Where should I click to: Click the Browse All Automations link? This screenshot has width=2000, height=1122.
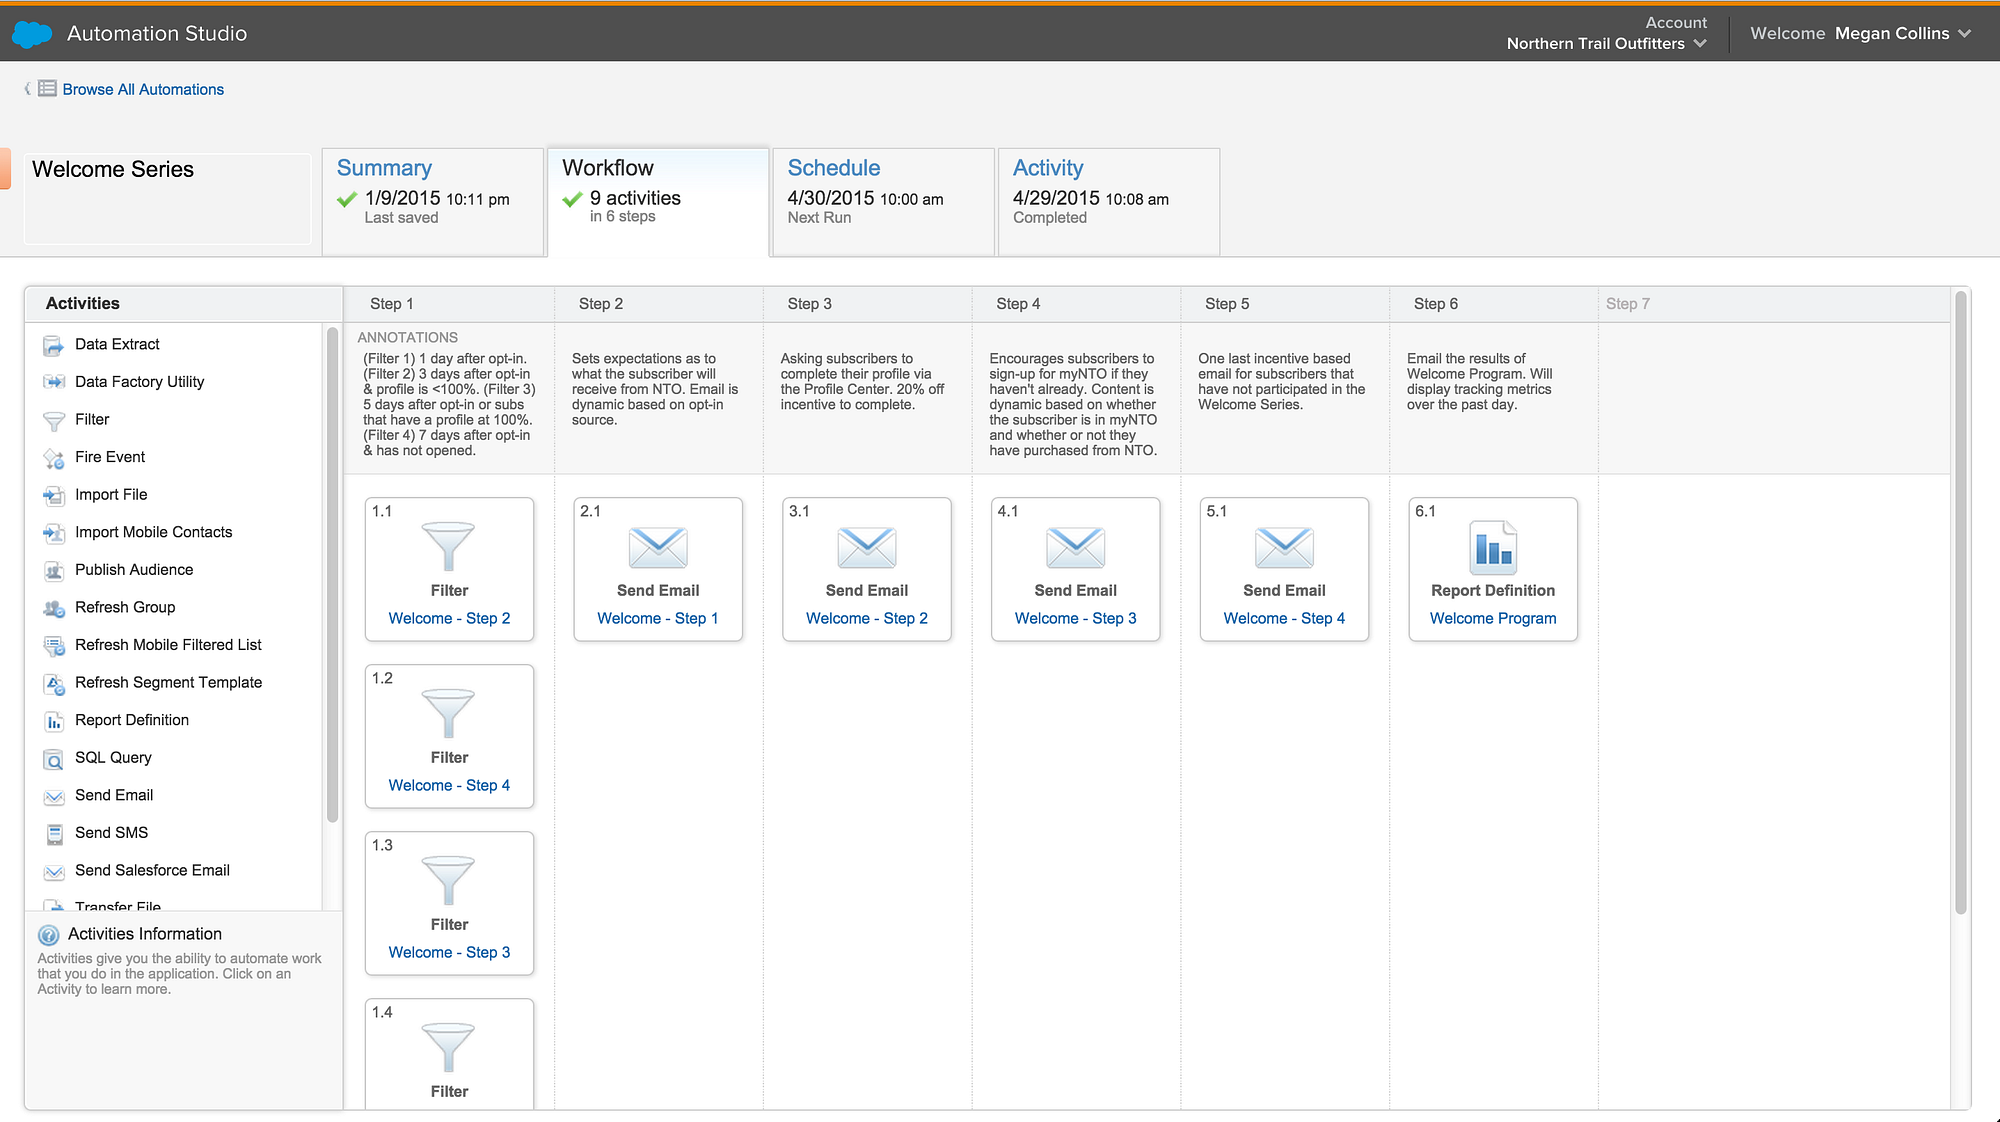point(143,90)
